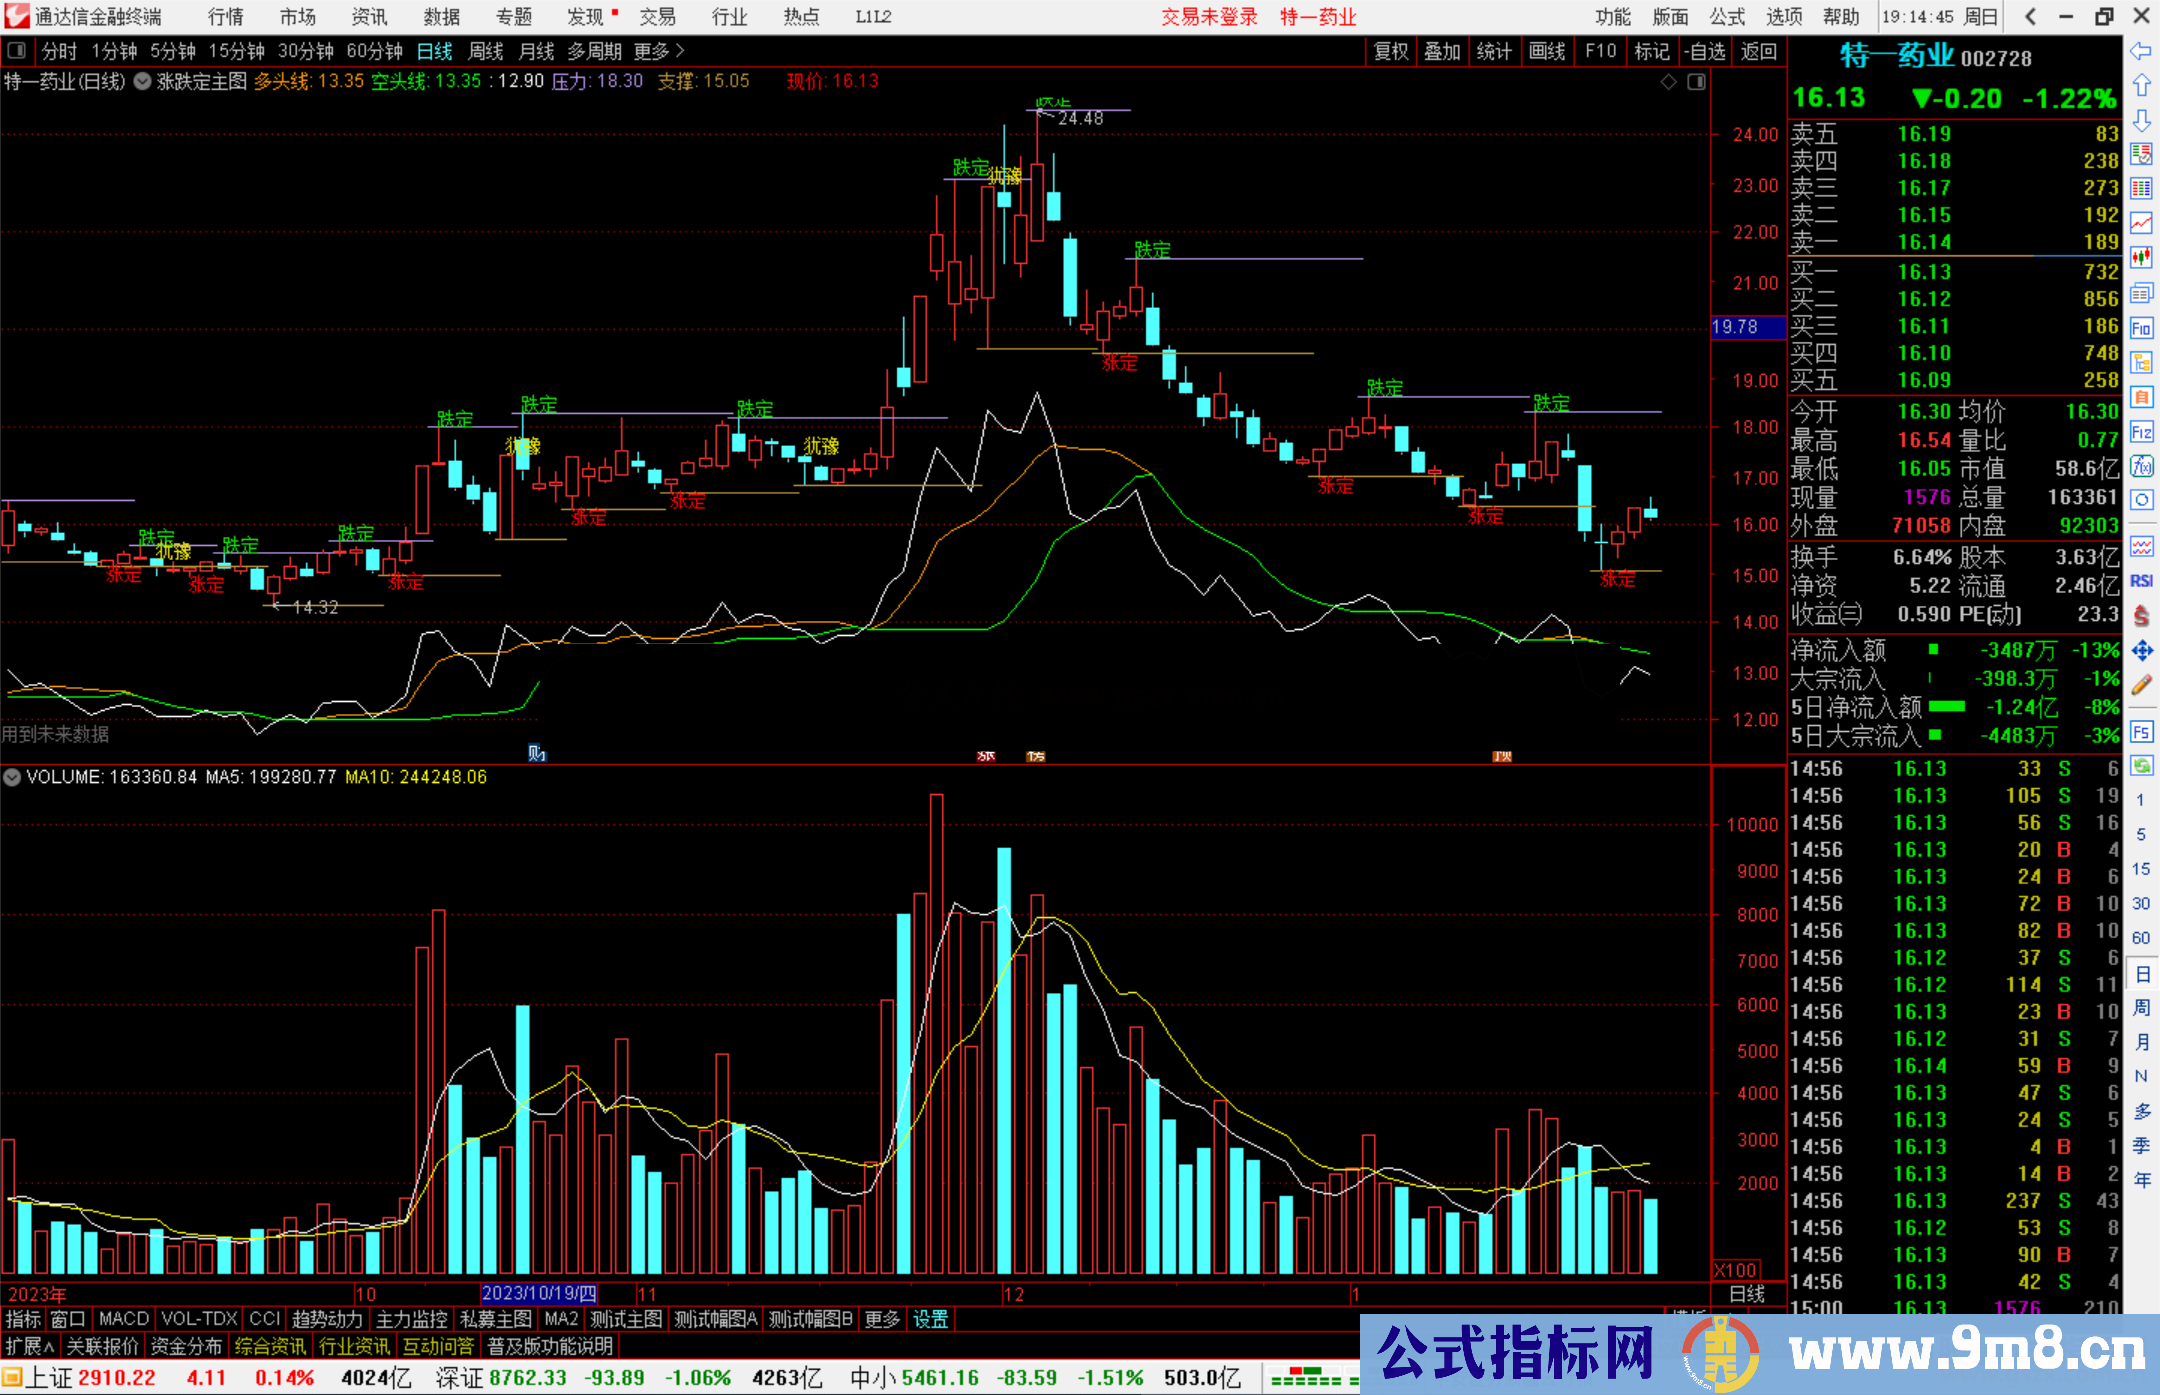Click the wavy lines indicator sidebar icon
This screenshot has height=1395, width=2160.
pyautogui.click(x=2141, y=546)
